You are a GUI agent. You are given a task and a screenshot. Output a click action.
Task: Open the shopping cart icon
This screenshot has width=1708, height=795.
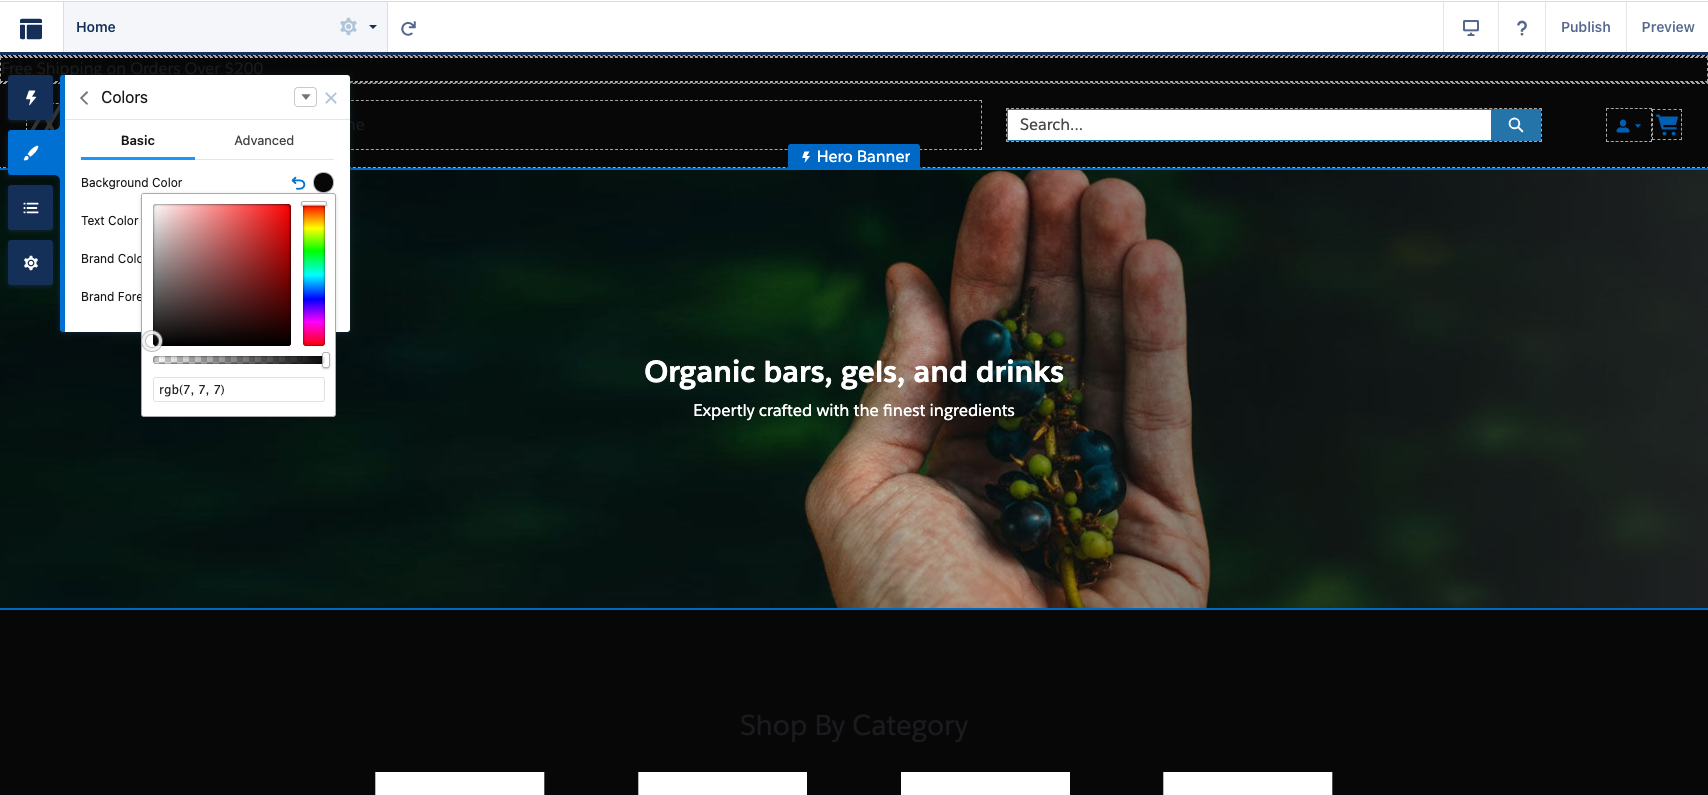1667,125
